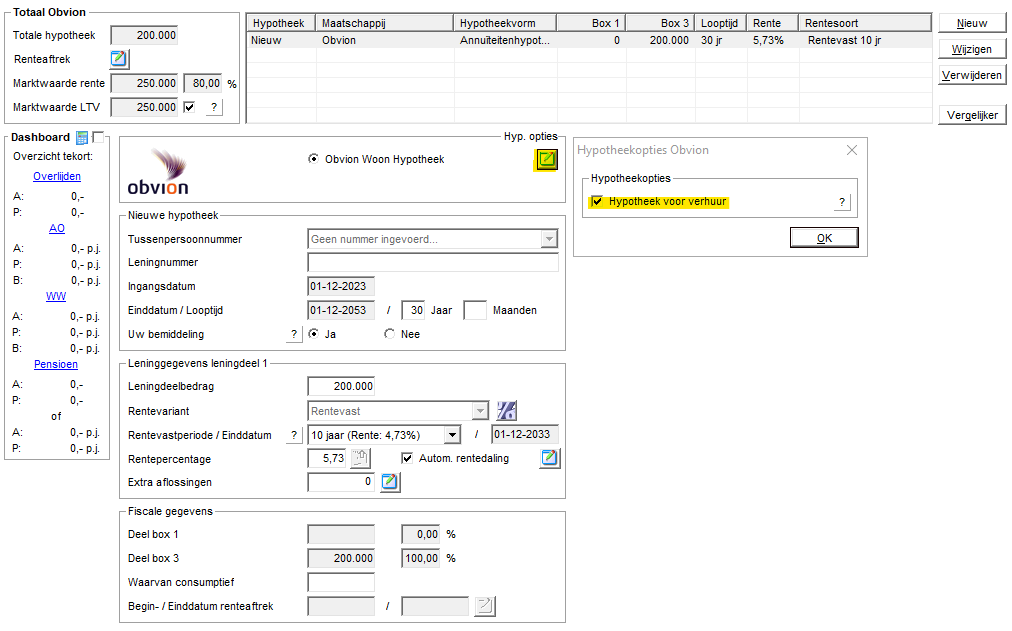
Task: Toggle the Marktwaarde LTV checkbox
Action: click(x=189, y=107)
